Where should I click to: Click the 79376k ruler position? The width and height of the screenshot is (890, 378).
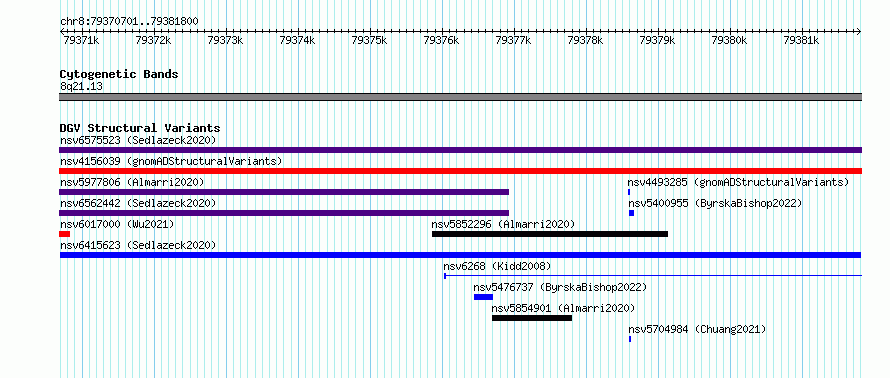click(442, 40)
